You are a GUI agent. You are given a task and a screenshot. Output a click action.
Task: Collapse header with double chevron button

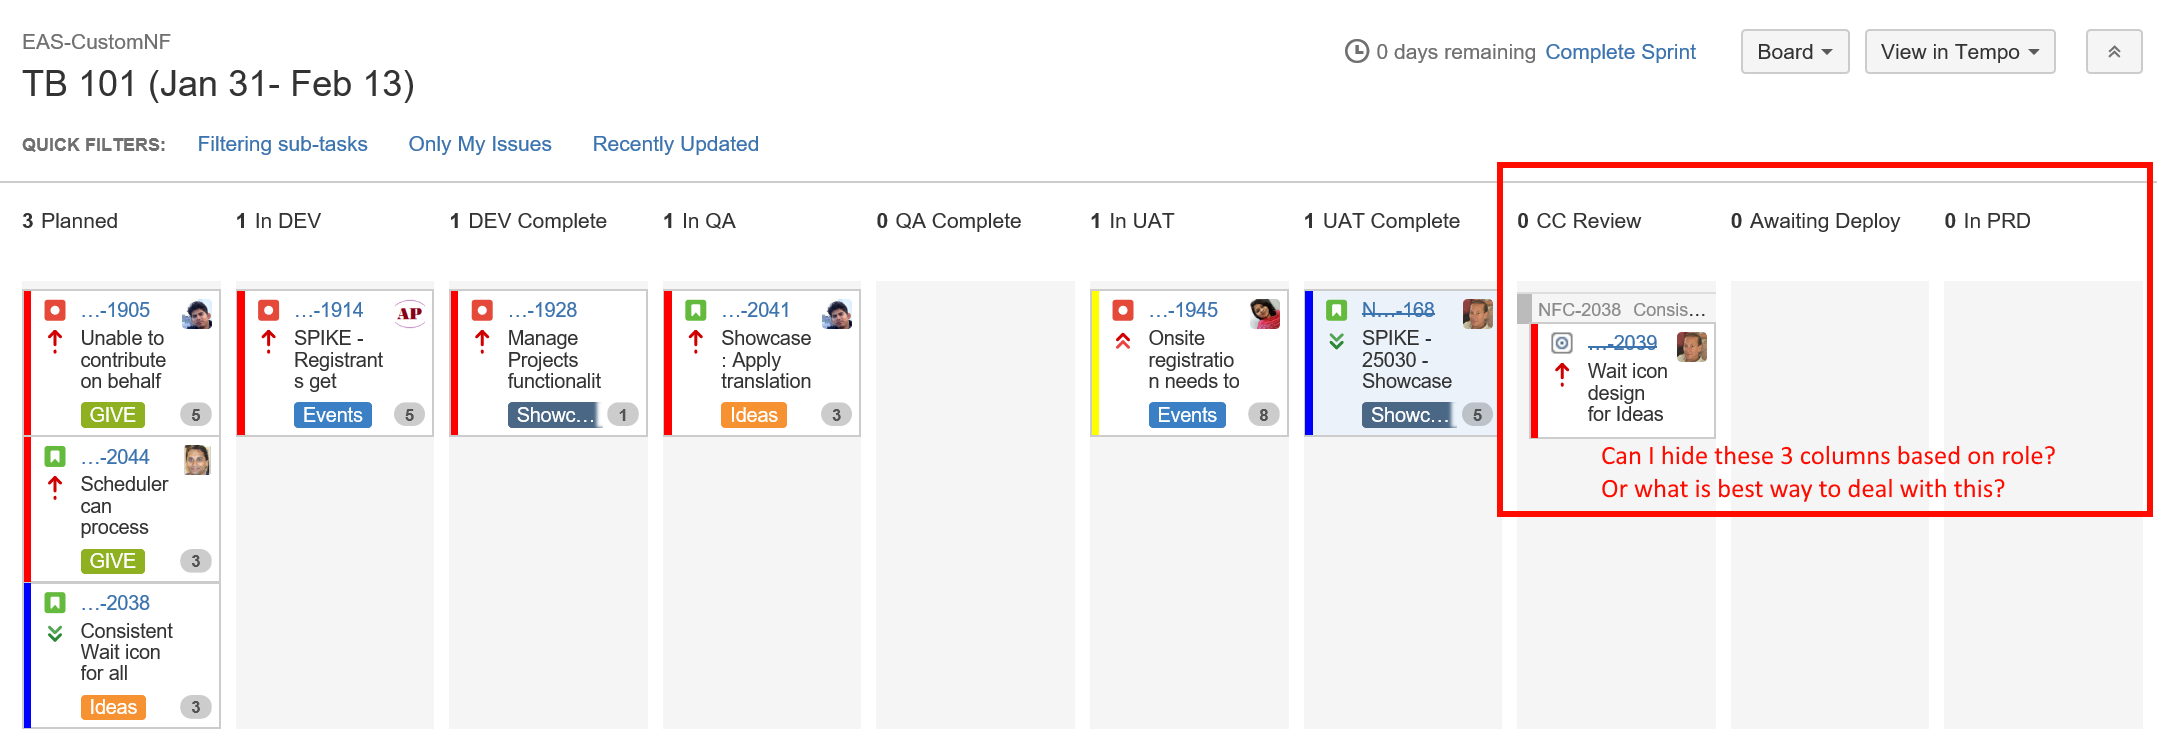[2114, 52]
